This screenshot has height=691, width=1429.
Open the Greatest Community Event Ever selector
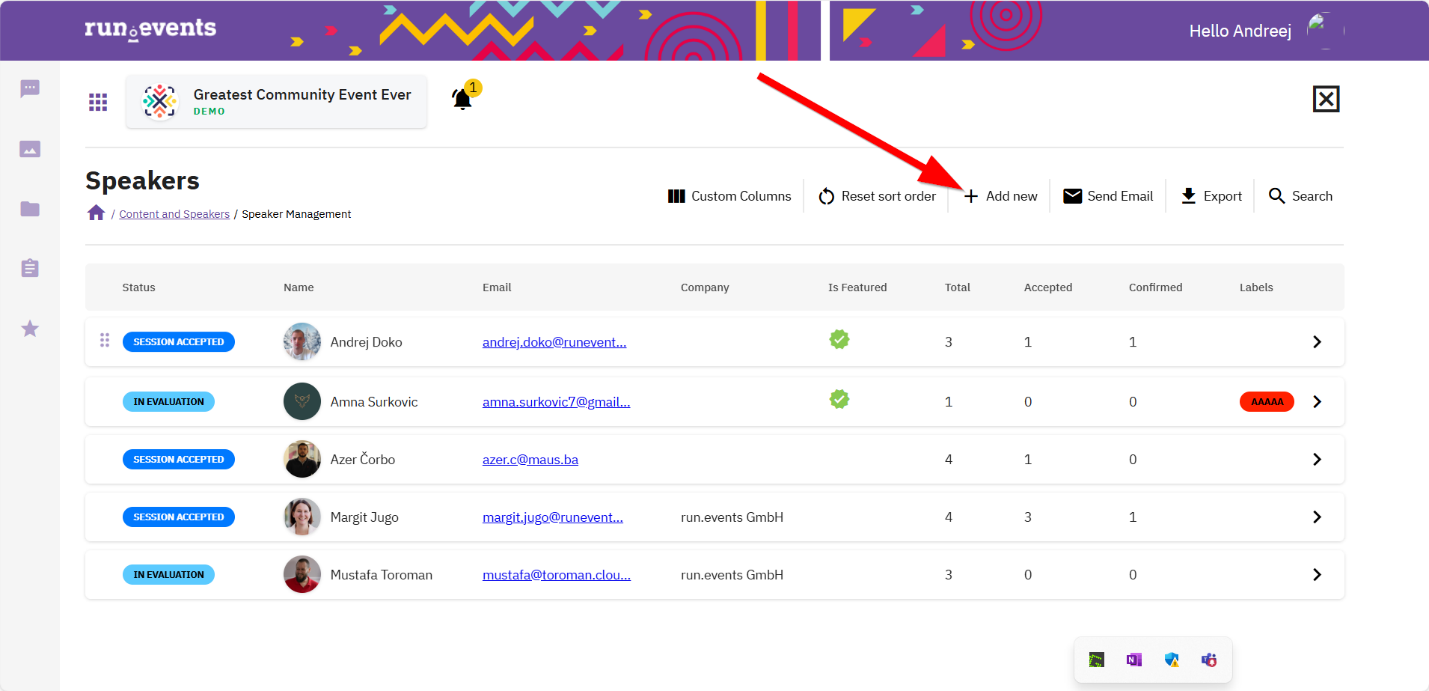tap(276, 101)
